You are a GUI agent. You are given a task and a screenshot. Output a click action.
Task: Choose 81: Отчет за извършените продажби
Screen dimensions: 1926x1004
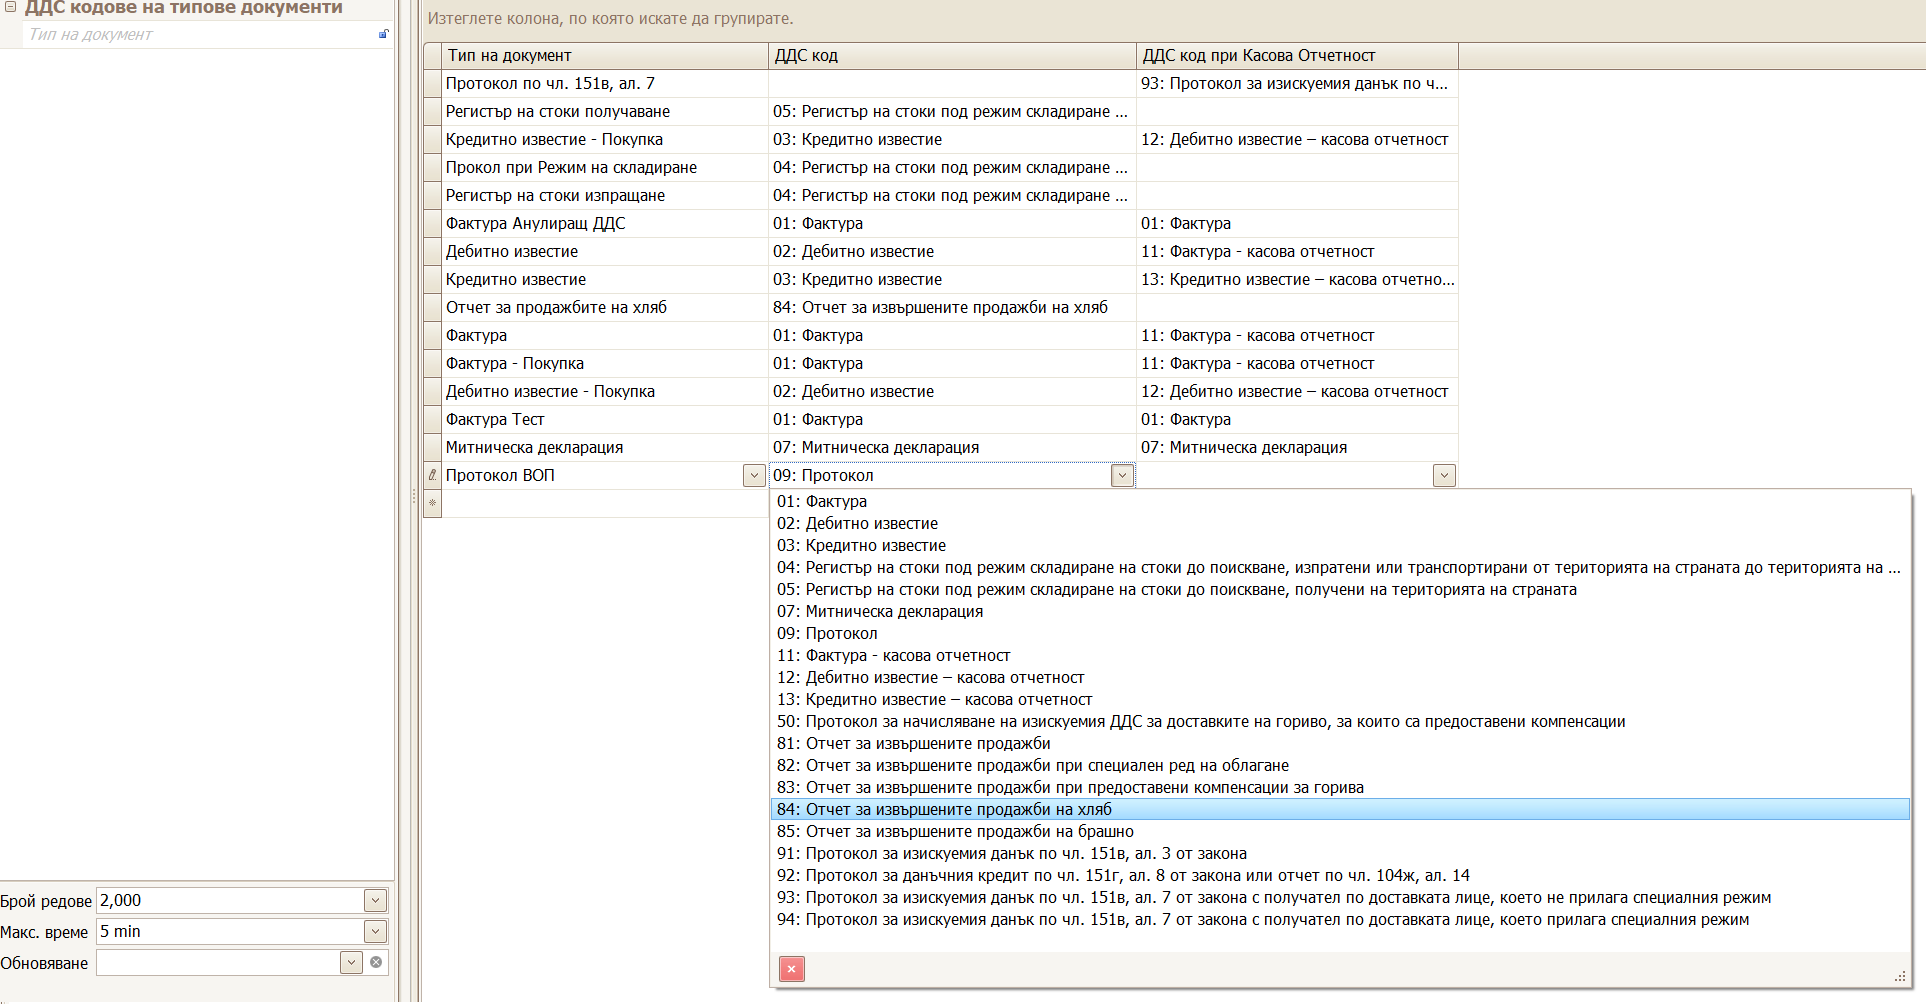click(1340, 743)
